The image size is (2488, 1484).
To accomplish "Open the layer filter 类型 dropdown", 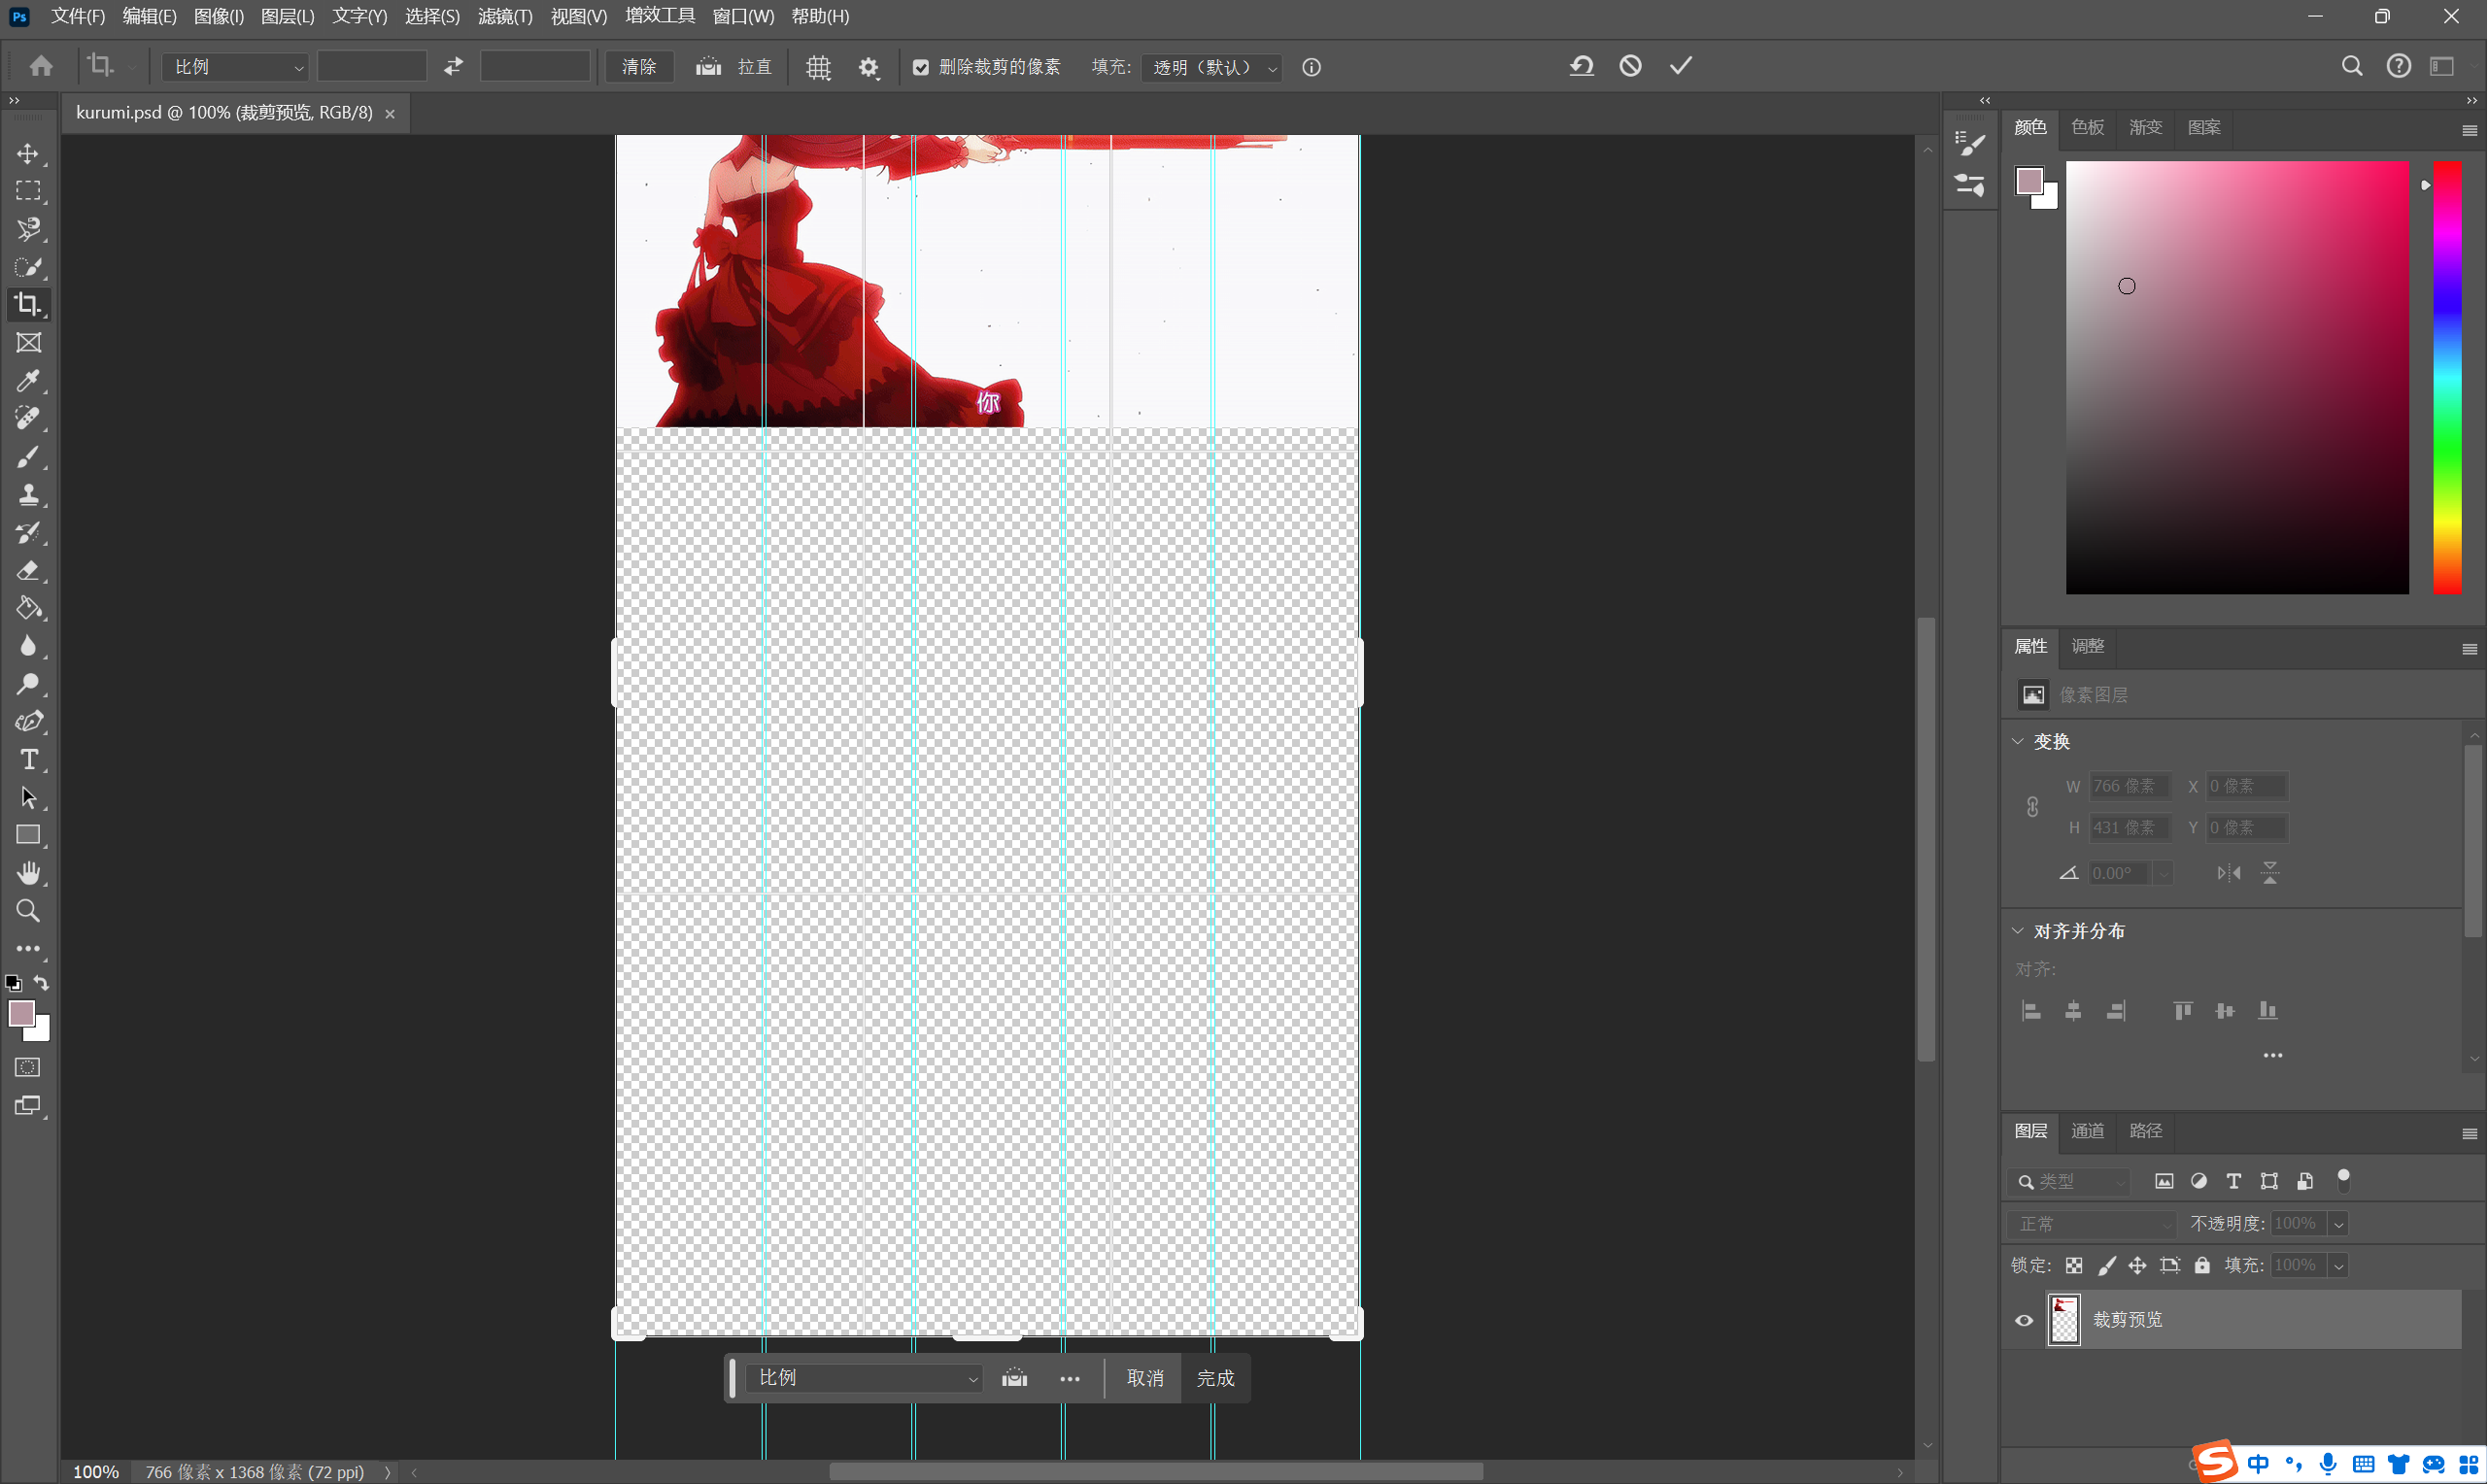I will point(2070,1182).
